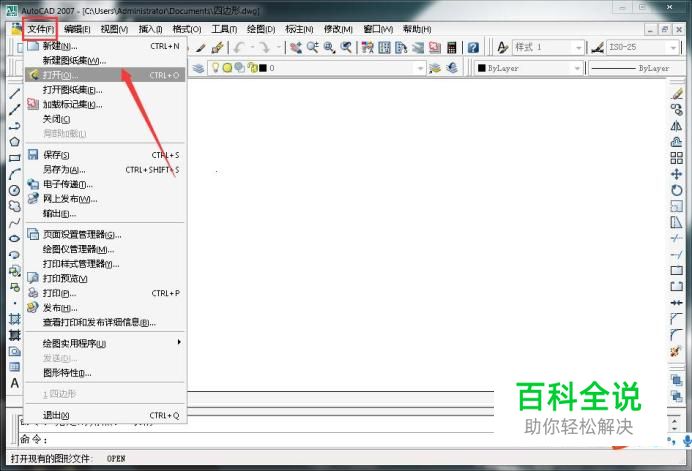Select the Hatch tool
The width and height of the screenshot is (692, 471).
pos(15,319)
